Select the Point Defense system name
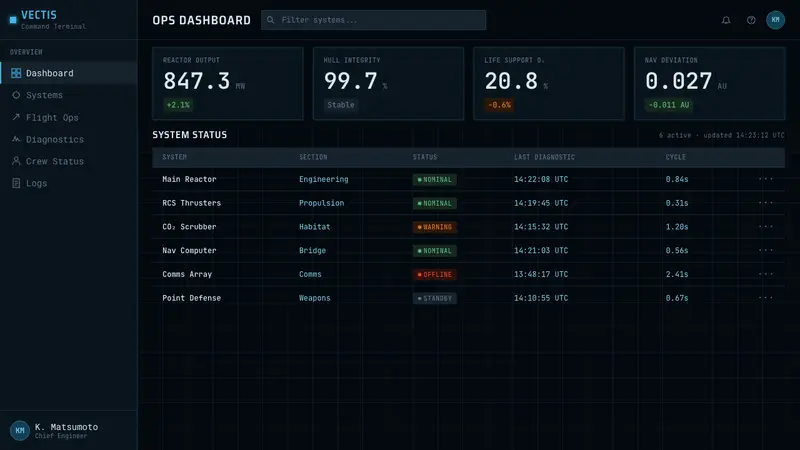800x450 pixels. (x=191, y=298)
